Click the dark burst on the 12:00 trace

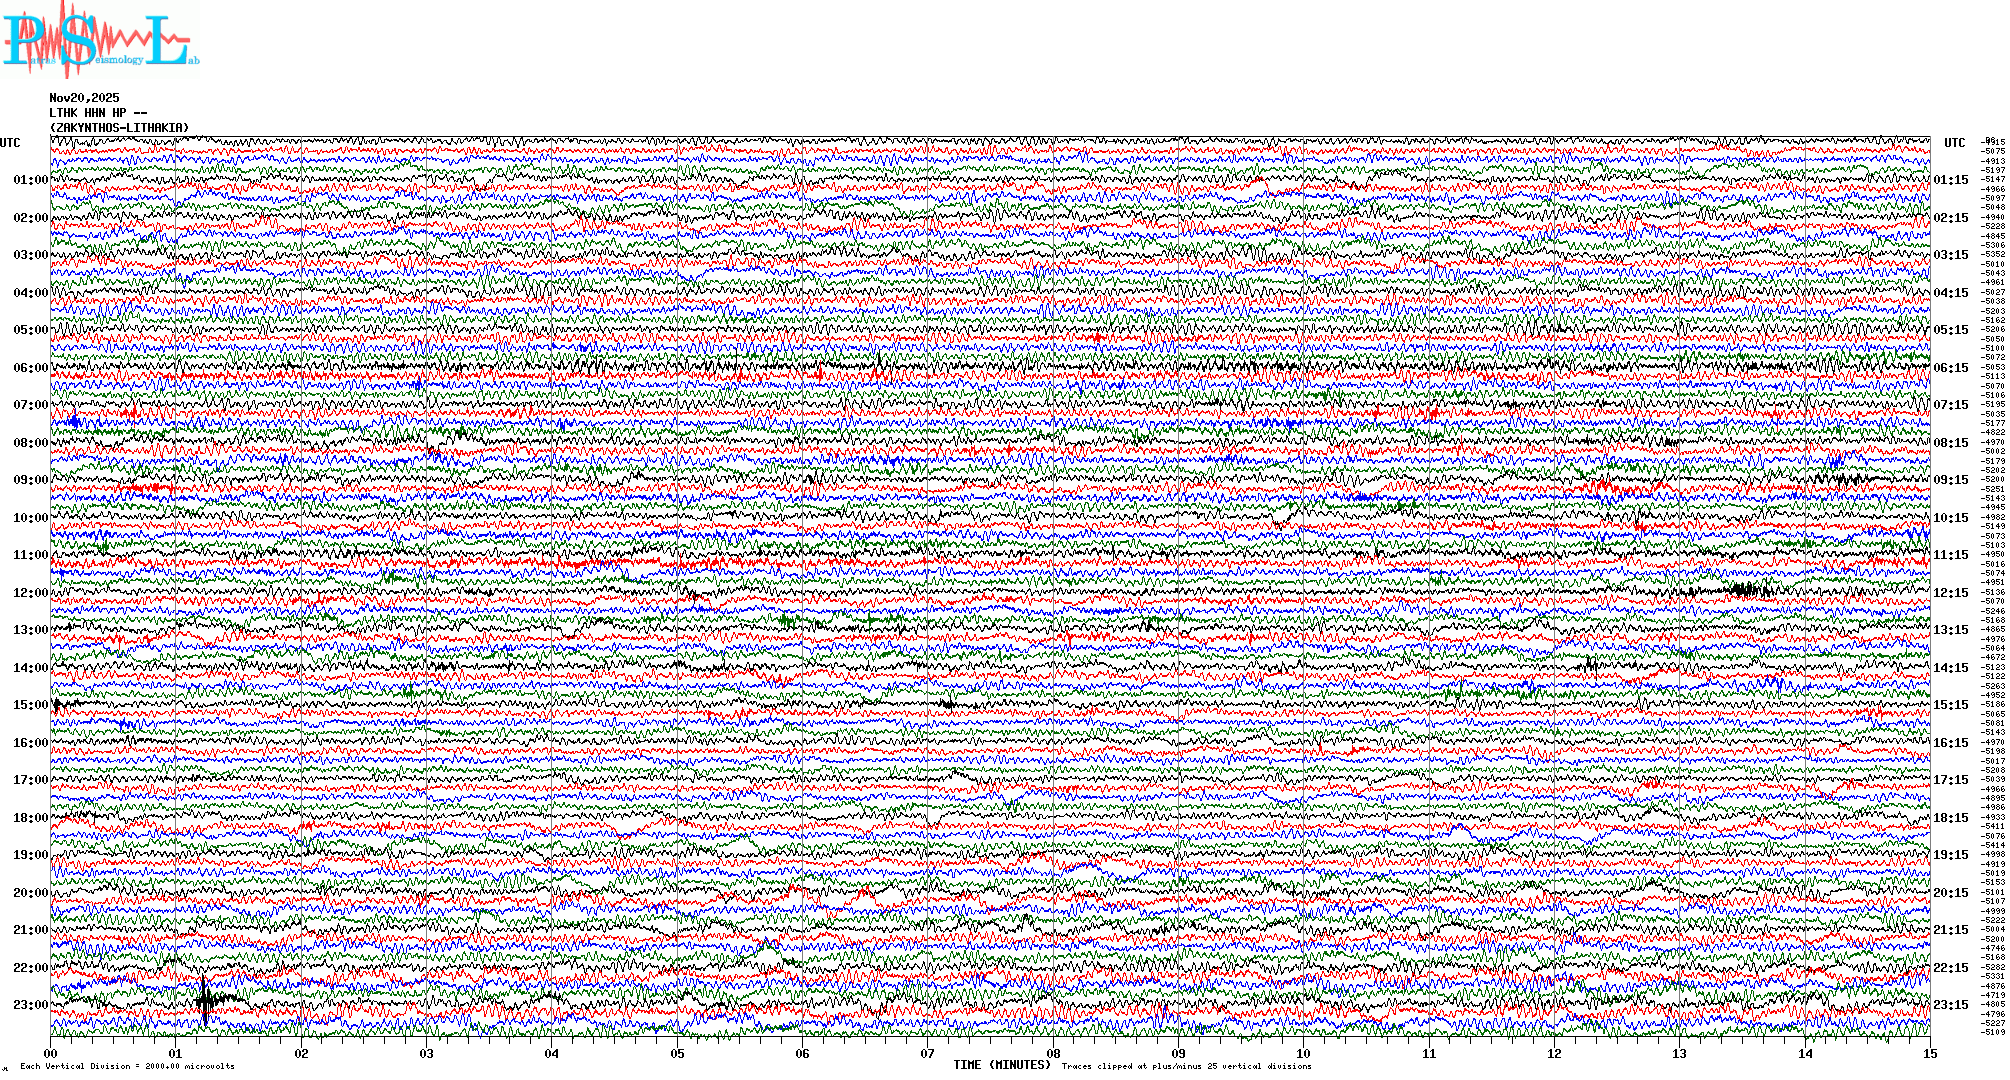[1745, 590]
